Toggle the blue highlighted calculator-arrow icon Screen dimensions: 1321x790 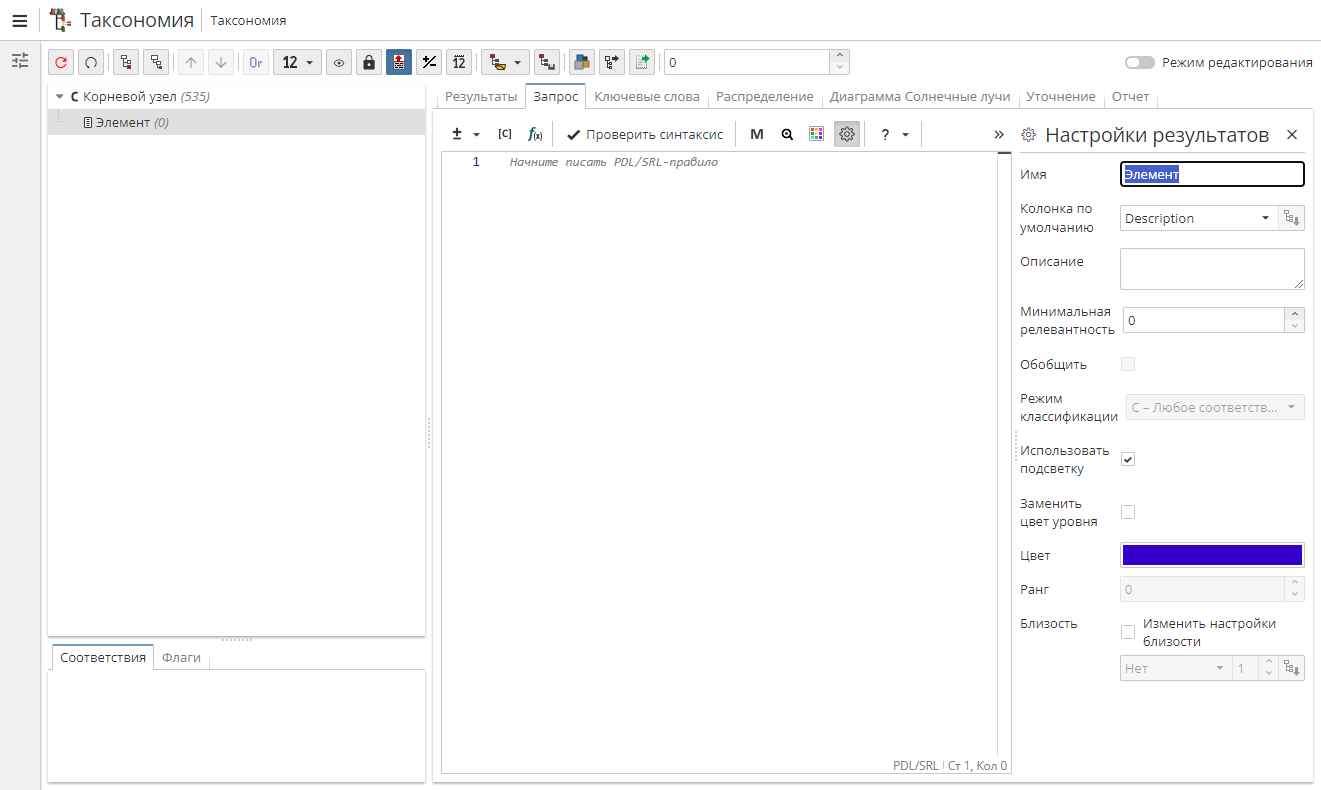399,62
